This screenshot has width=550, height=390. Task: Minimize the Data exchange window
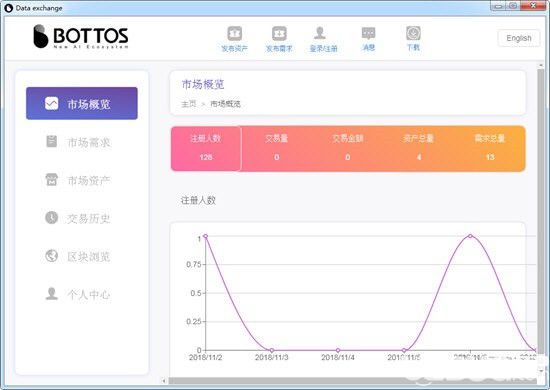pos(498,6)
